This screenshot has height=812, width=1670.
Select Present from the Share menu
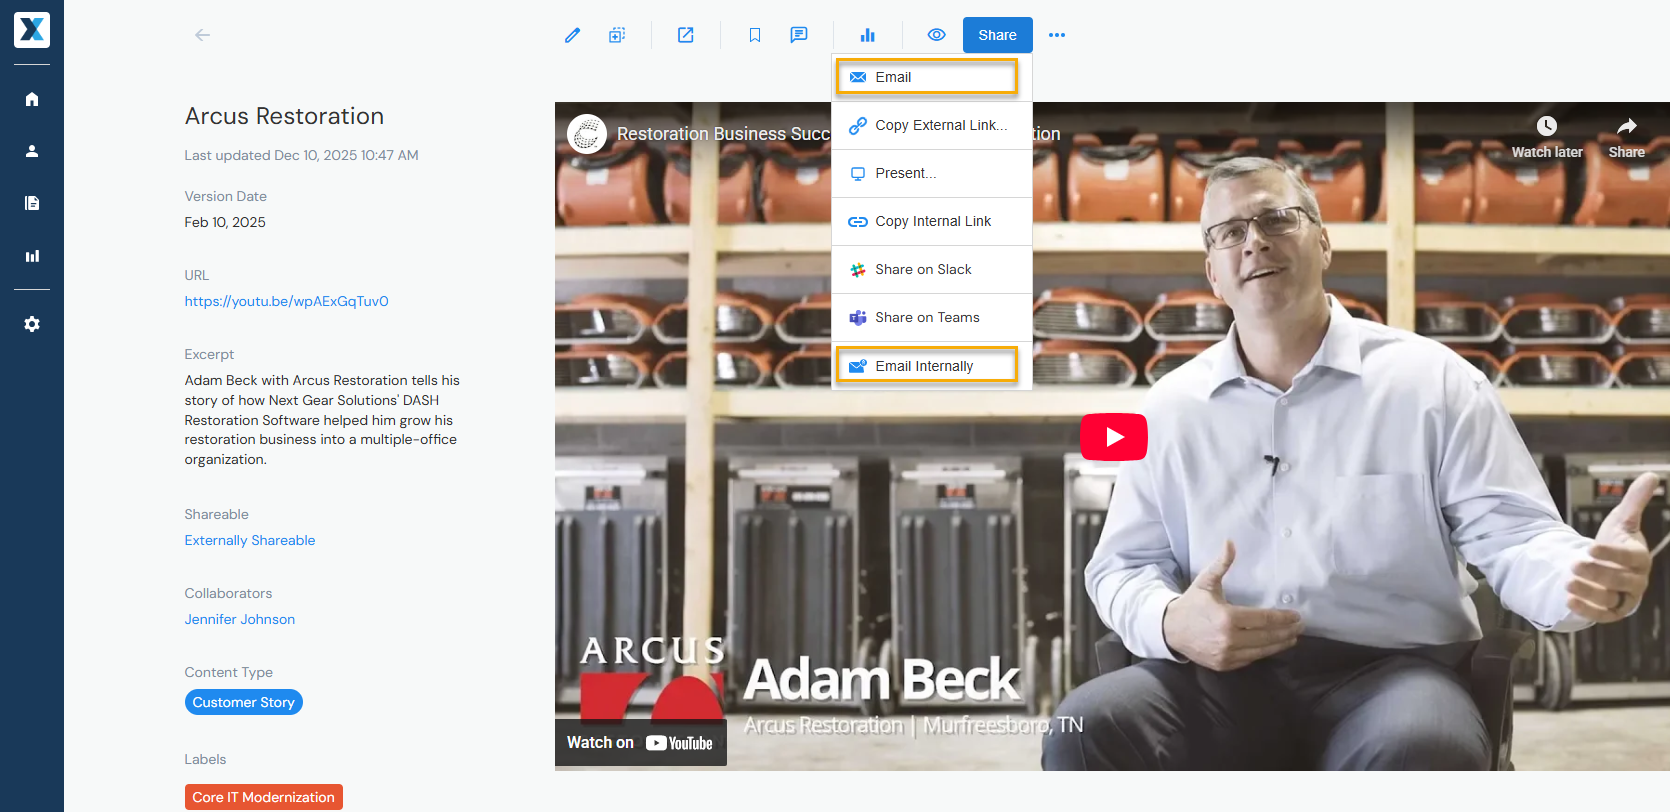pos(932,173)
